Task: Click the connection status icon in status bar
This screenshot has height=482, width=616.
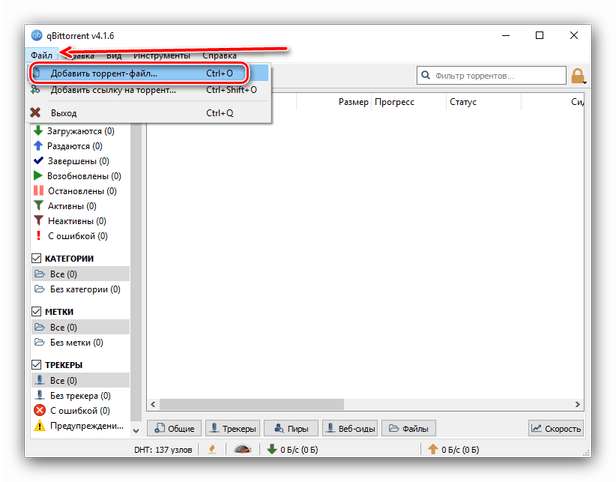Action: (211, 450)
